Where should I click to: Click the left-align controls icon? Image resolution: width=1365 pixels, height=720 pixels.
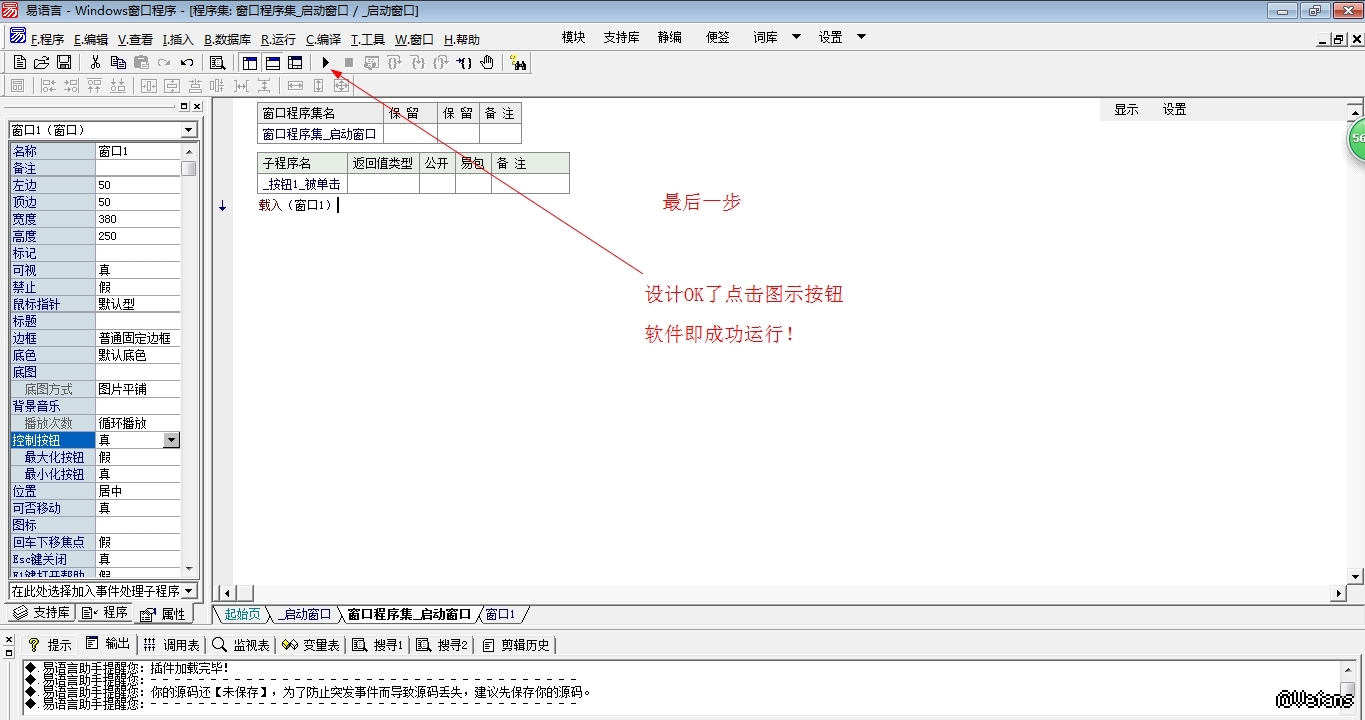47,85
